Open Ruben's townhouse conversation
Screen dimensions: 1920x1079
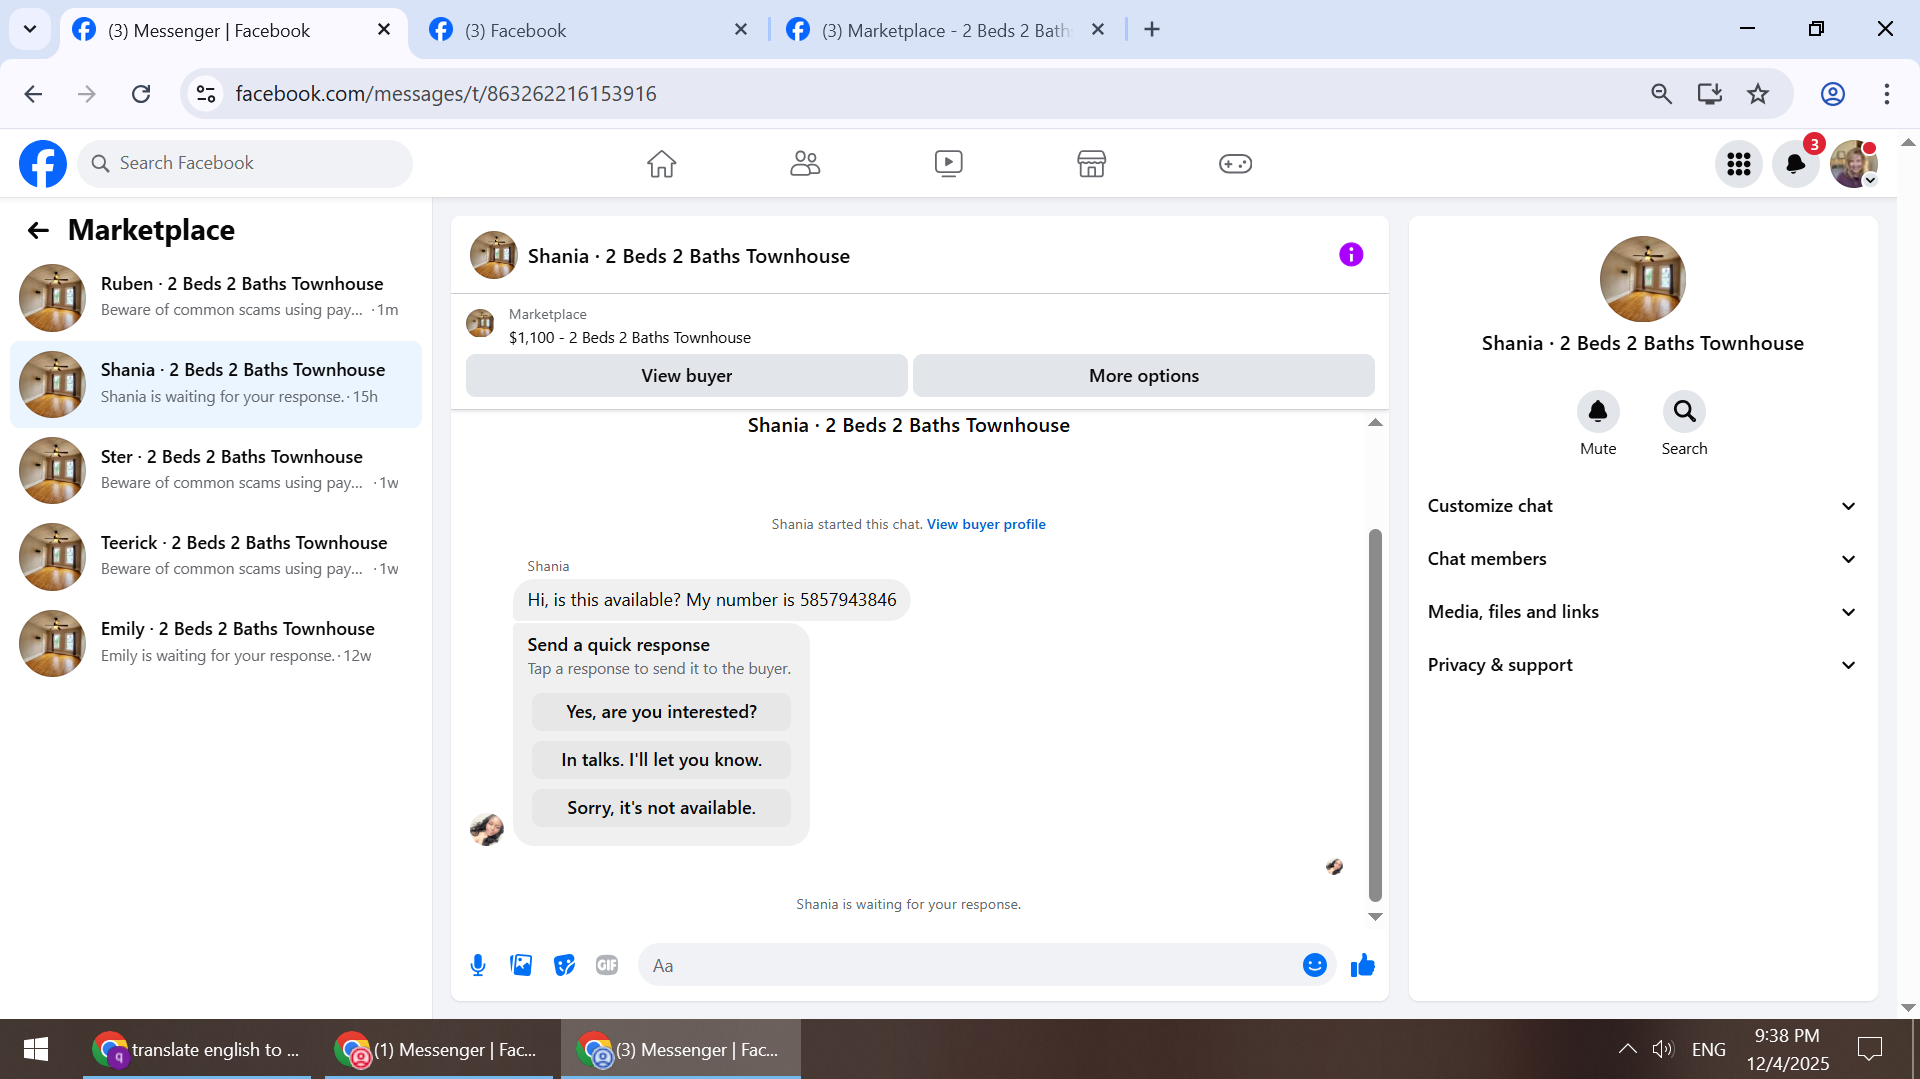coord(216,297)
